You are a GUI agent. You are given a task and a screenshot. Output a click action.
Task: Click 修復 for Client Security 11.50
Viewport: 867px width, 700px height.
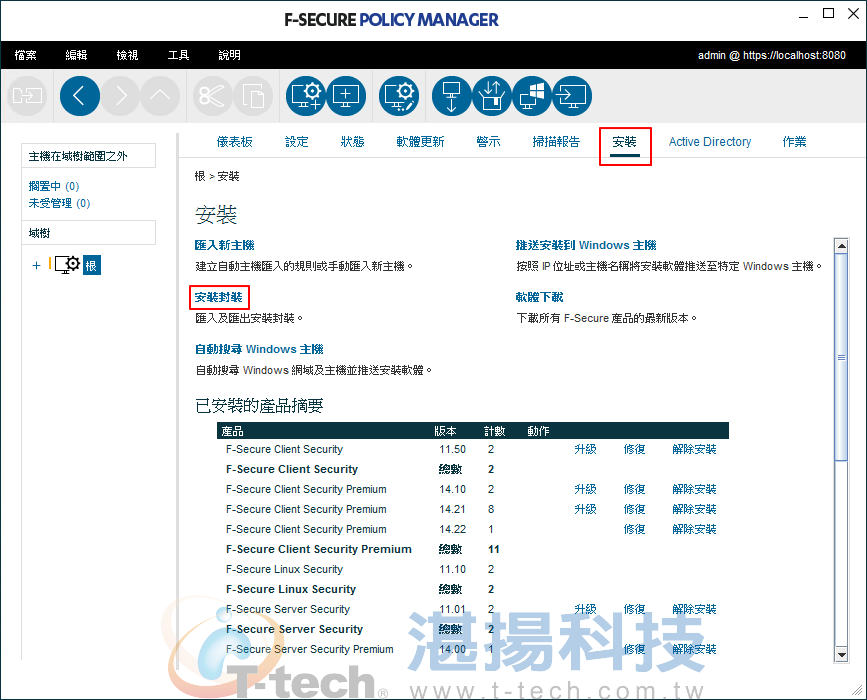click(x=635, y=450)
